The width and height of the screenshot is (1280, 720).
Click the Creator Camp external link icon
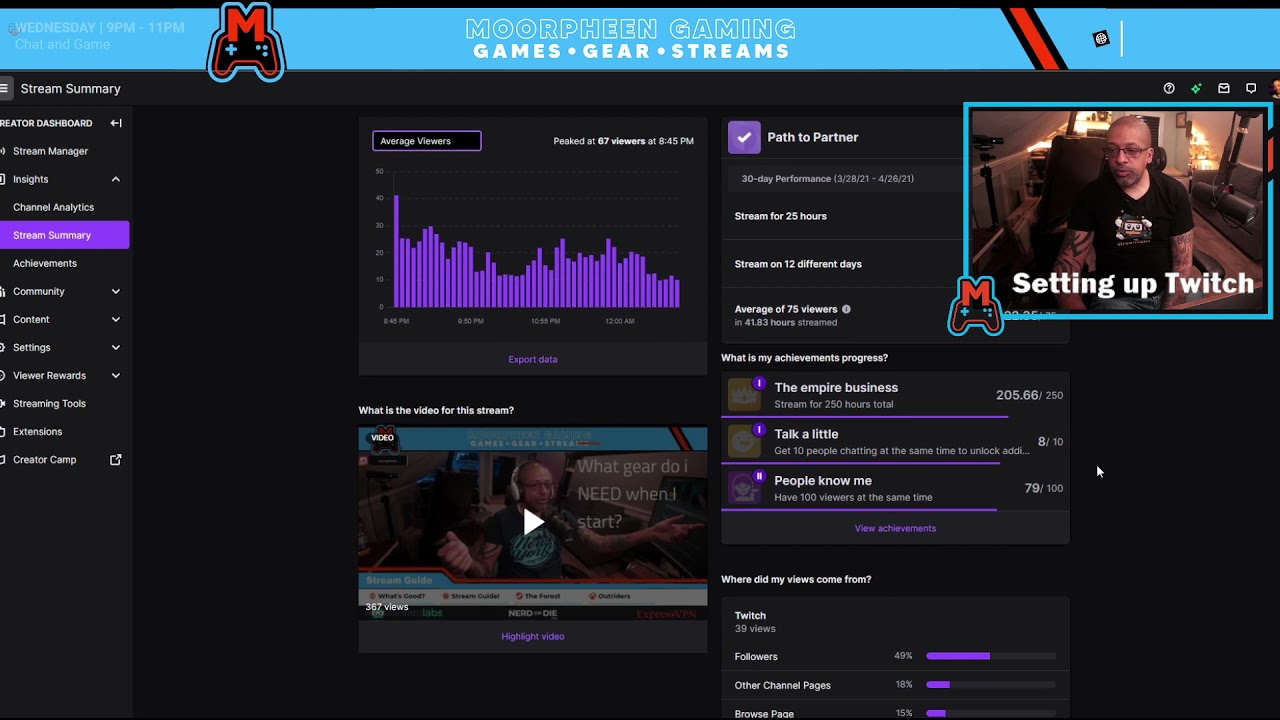(116, 459)
